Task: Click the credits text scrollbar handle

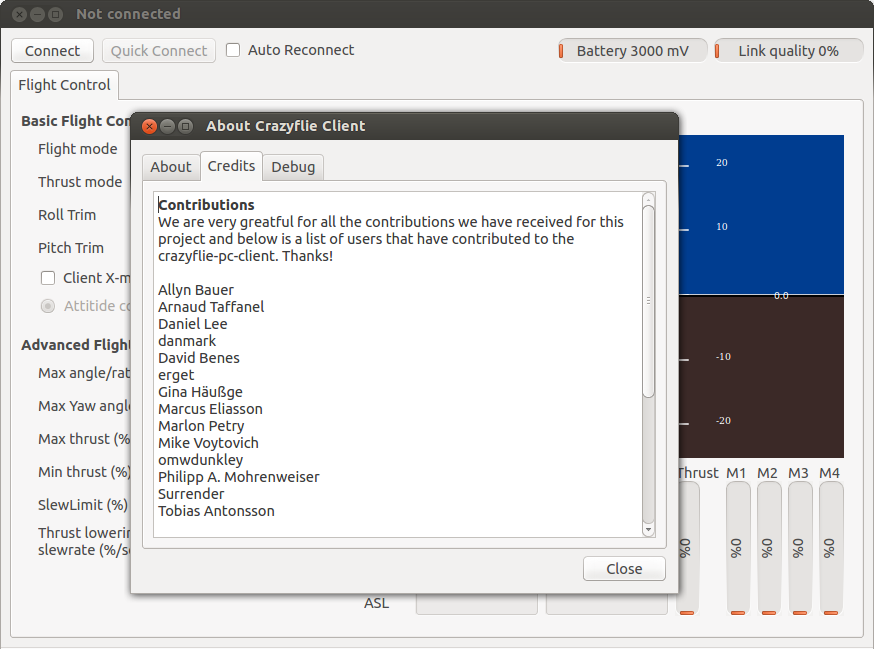Action: [x=648, y=301]
